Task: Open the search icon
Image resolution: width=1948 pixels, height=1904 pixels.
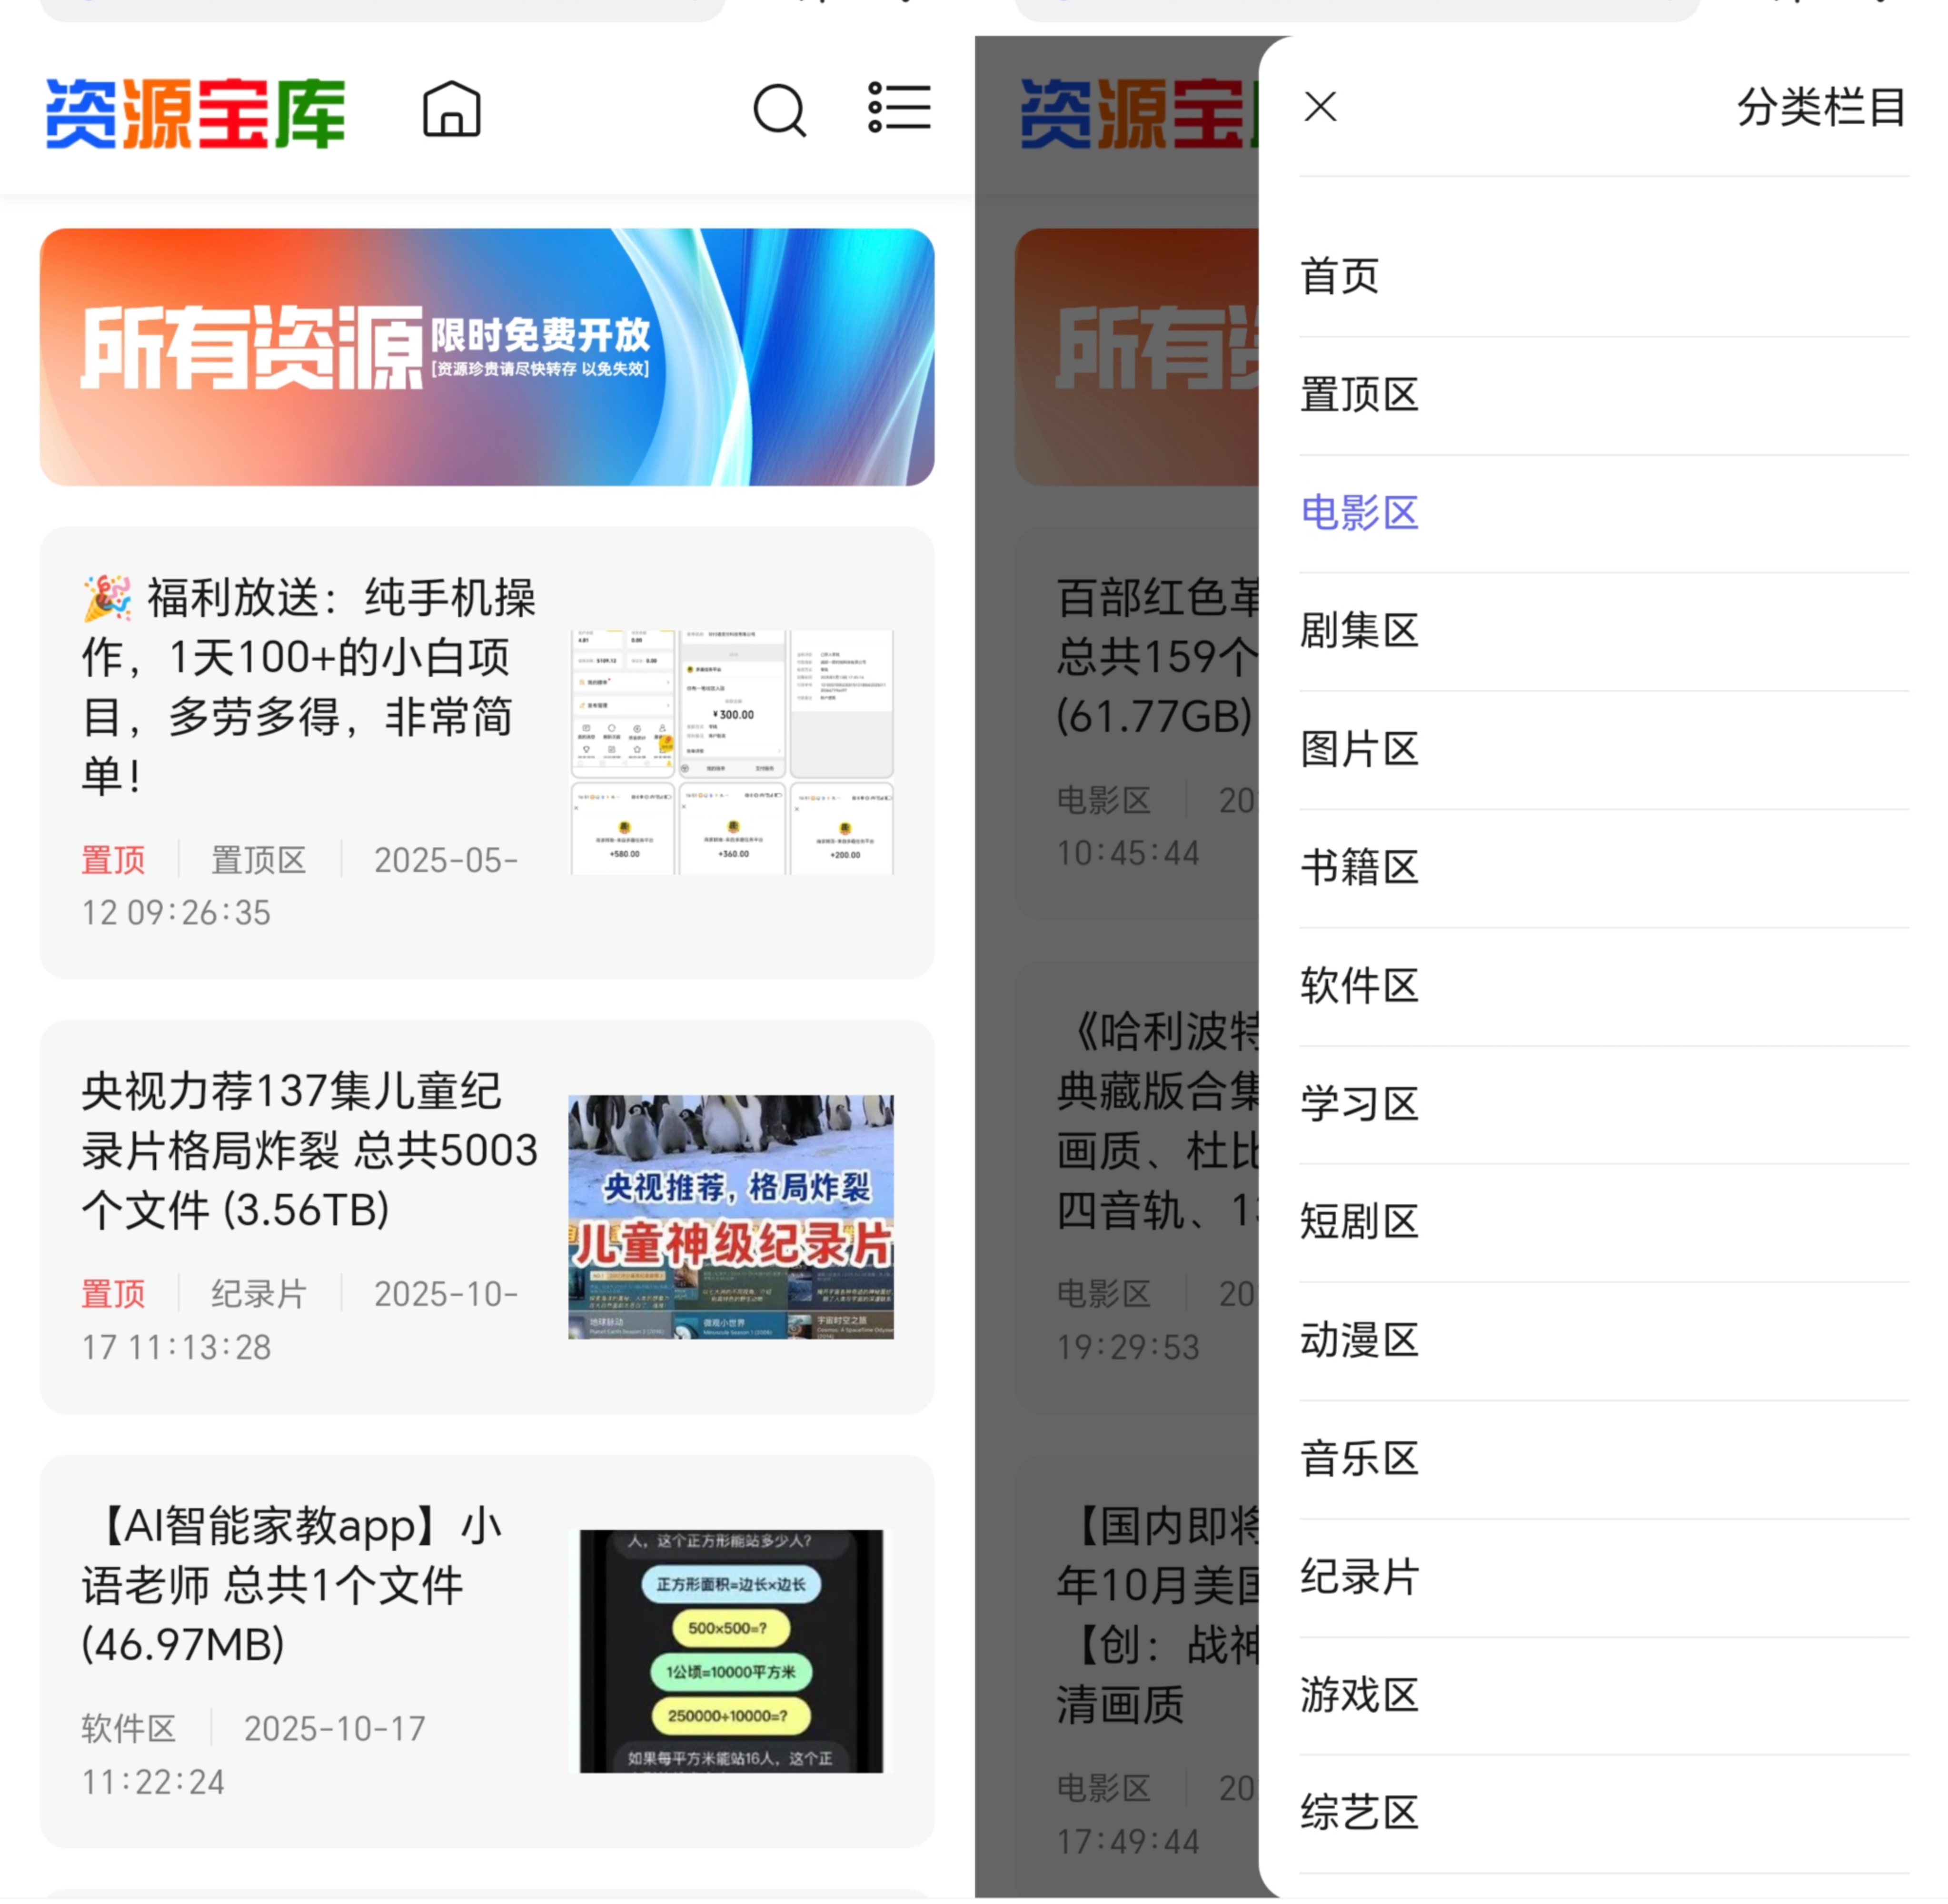Action: (780, 110)
